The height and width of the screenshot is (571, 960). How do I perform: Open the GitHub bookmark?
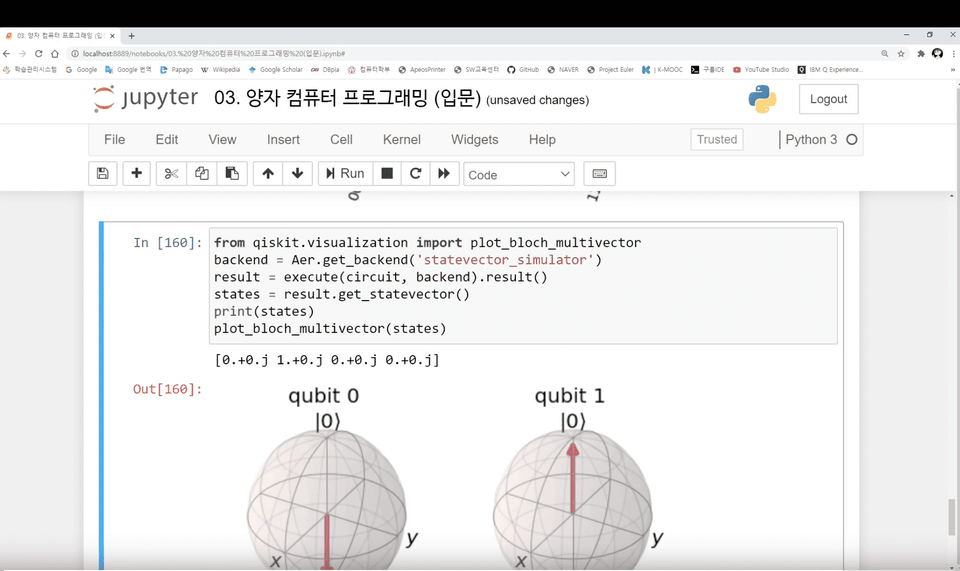tap(523, 70)
